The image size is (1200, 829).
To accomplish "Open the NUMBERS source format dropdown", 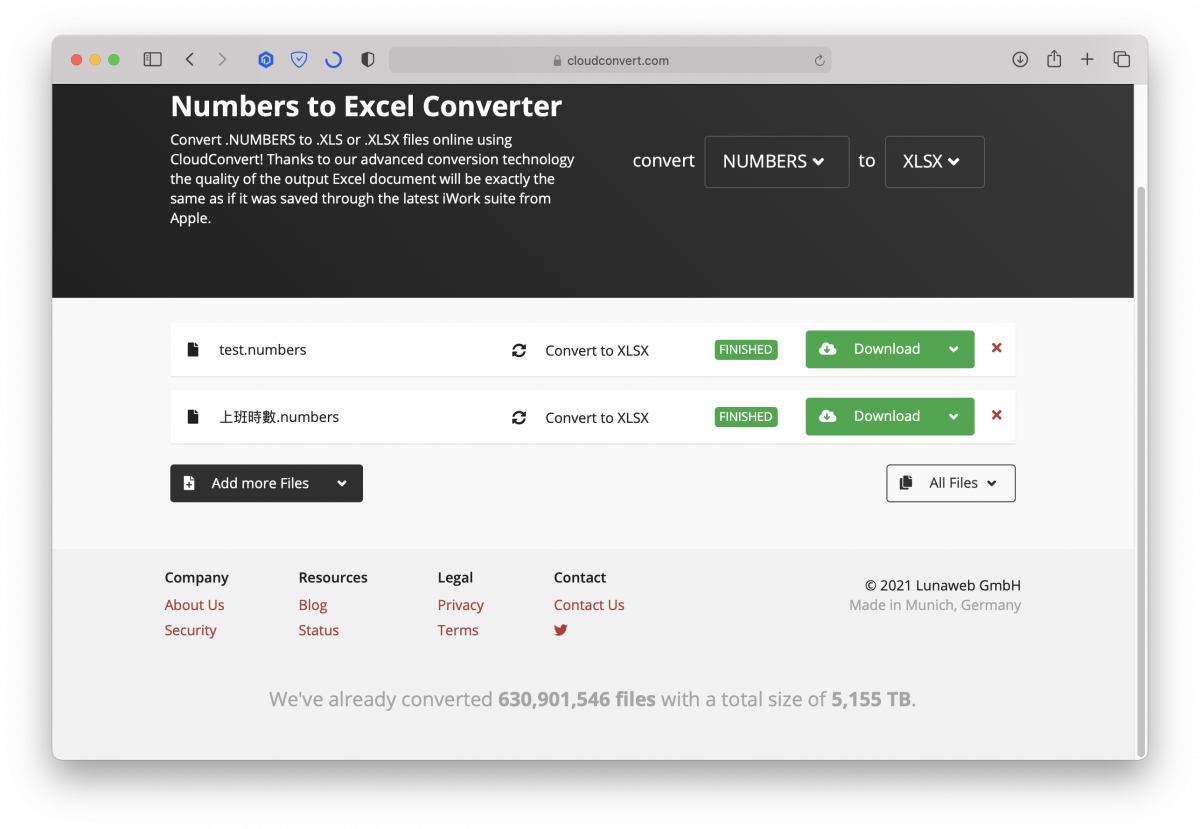I will tap(777, 162).
